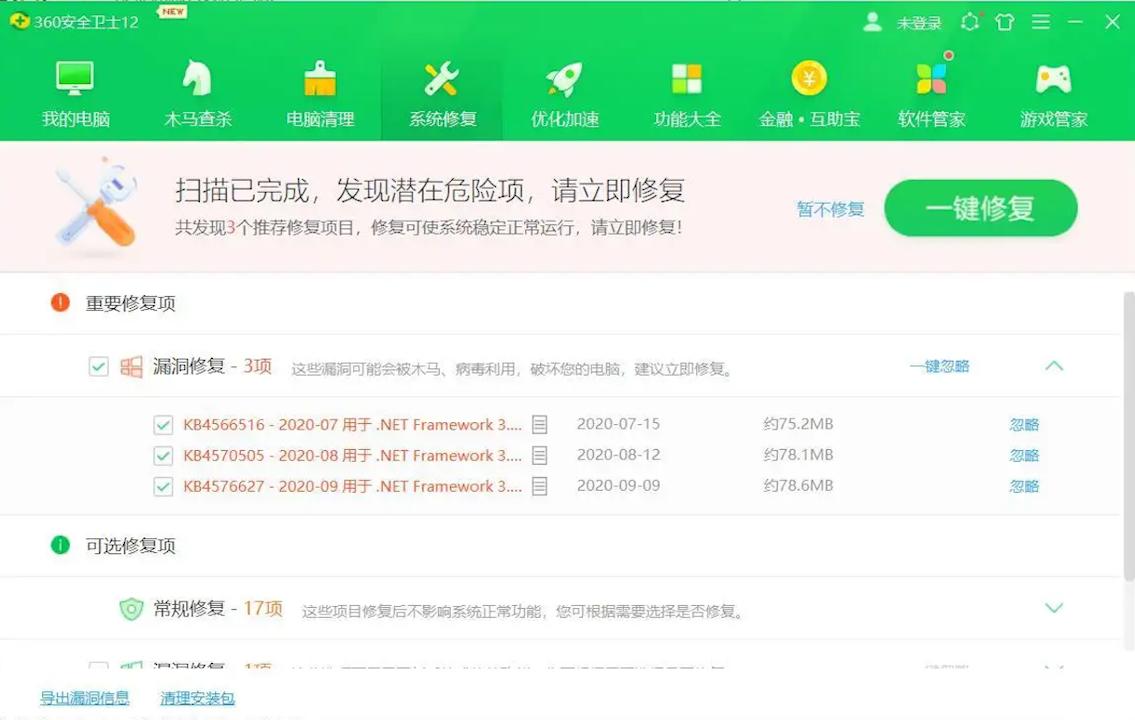The image size is (1135, 720).
Task: Collapse the 漏洞修复 vulnerability list
Action: coord(1055,366)
